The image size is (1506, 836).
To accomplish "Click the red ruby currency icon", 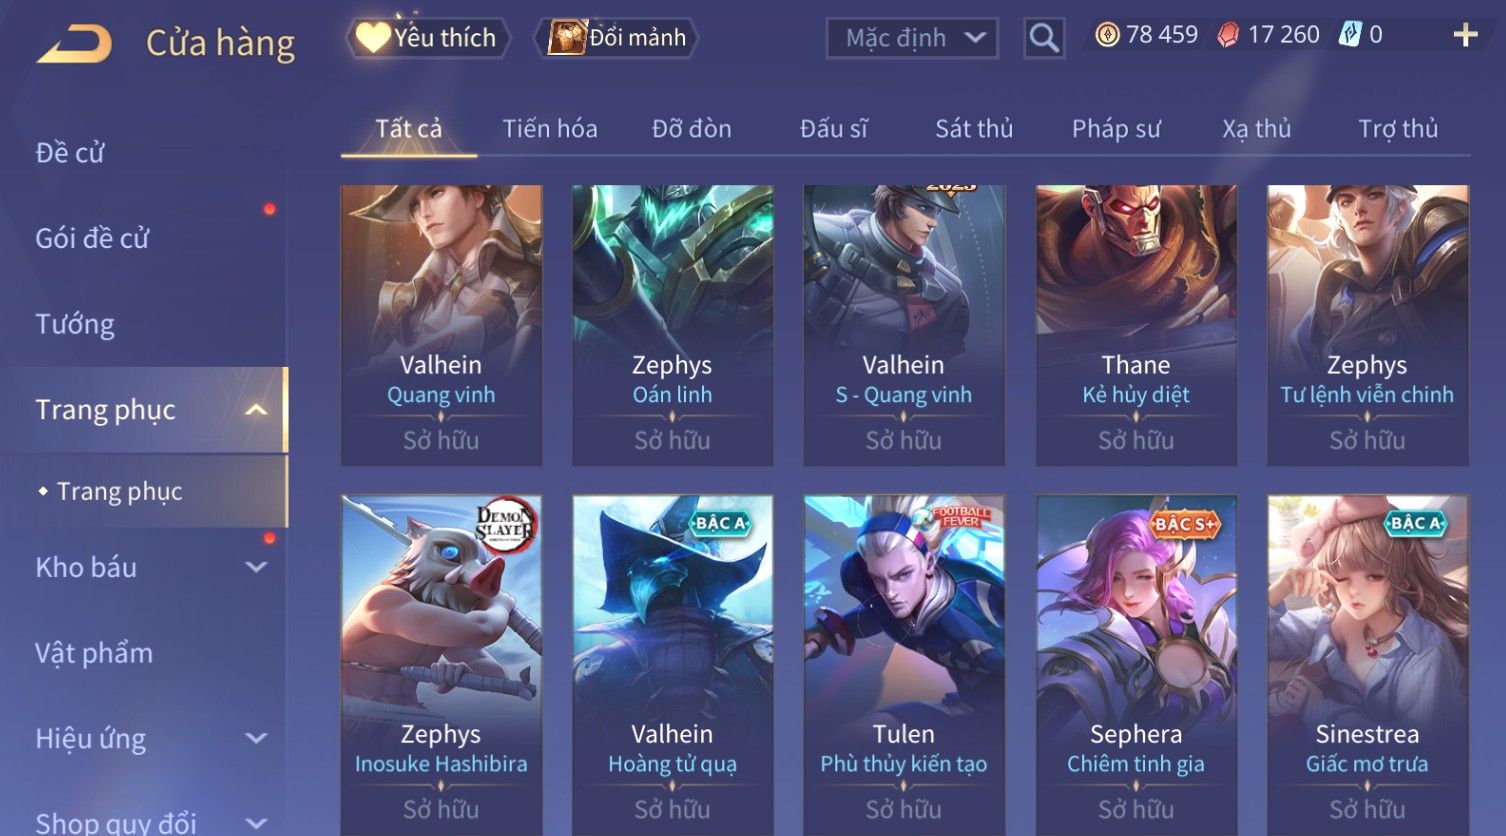I will [1228, 35].
